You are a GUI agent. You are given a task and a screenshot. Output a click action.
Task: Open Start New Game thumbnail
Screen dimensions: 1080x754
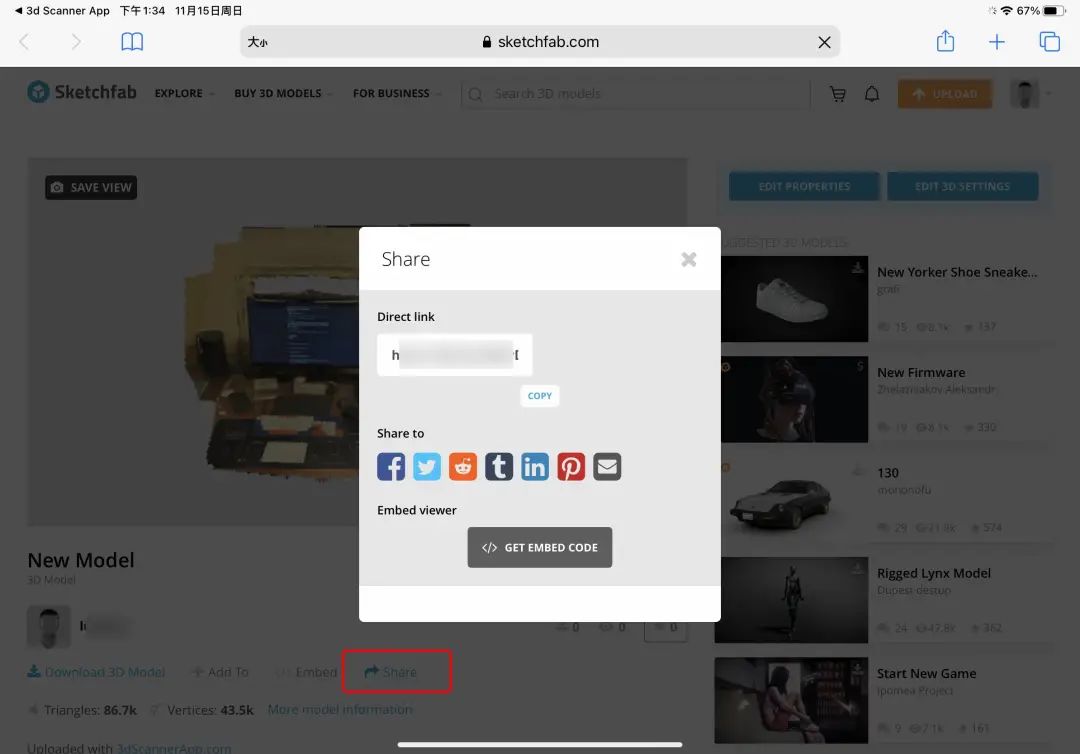tap(791, 700)
